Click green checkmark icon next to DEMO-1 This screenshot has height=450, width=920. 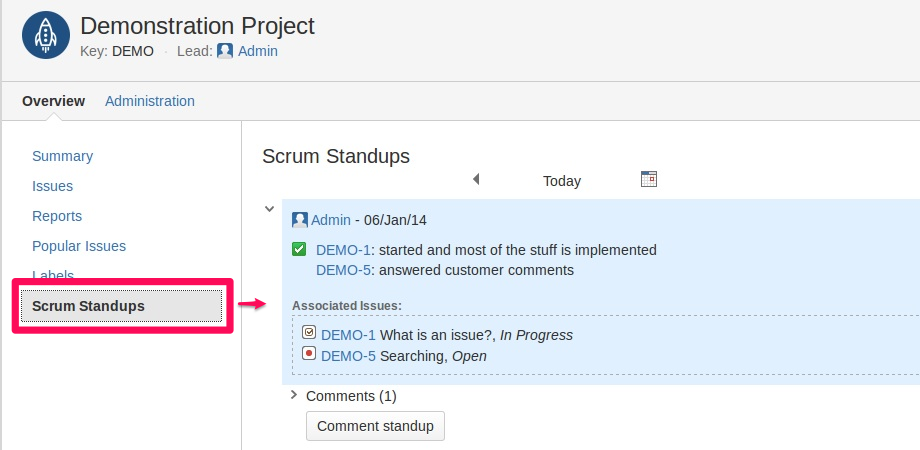pos(299,250)
